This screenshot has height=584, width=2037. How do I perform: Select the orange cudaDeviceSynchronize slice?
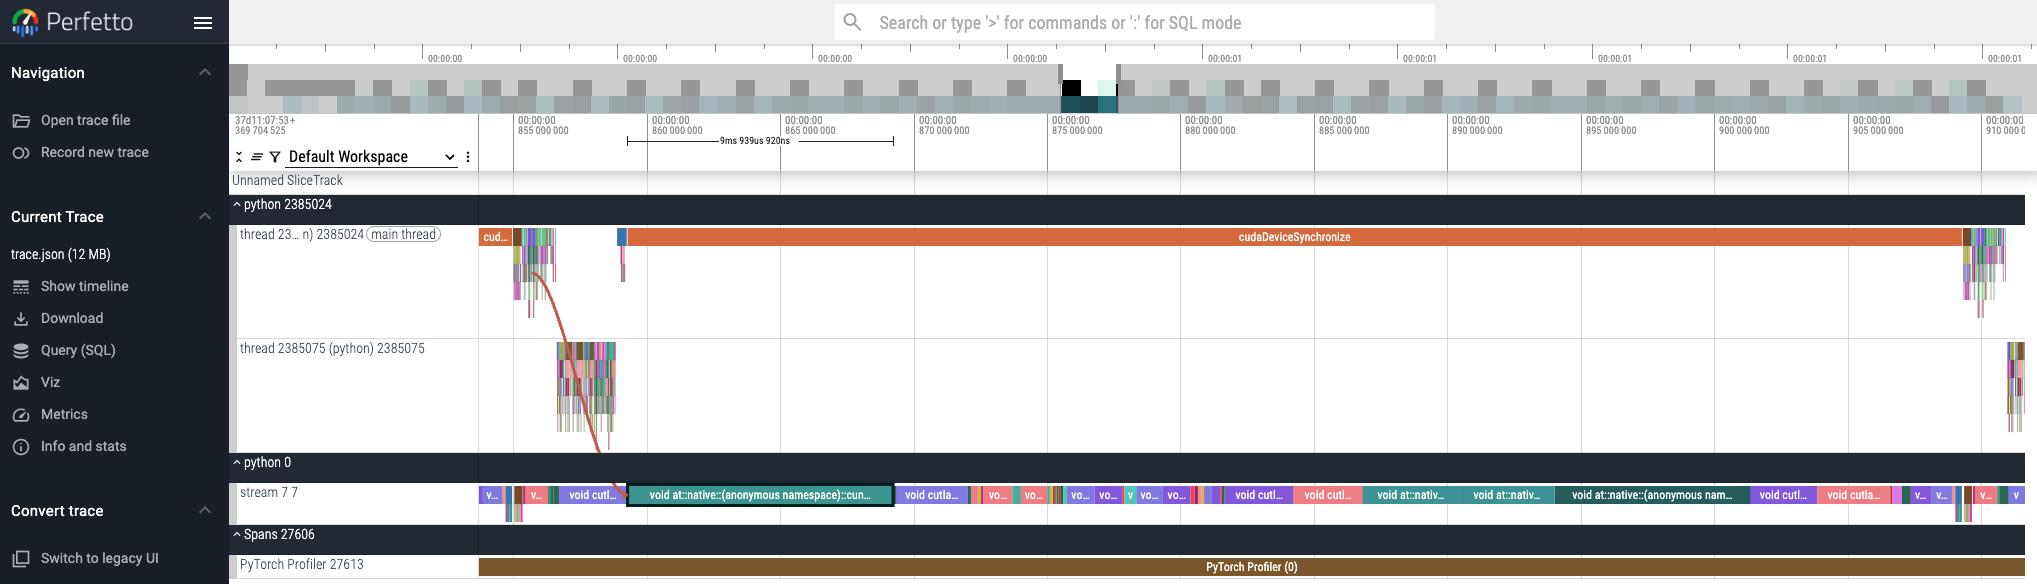(x=1294, y=237)
